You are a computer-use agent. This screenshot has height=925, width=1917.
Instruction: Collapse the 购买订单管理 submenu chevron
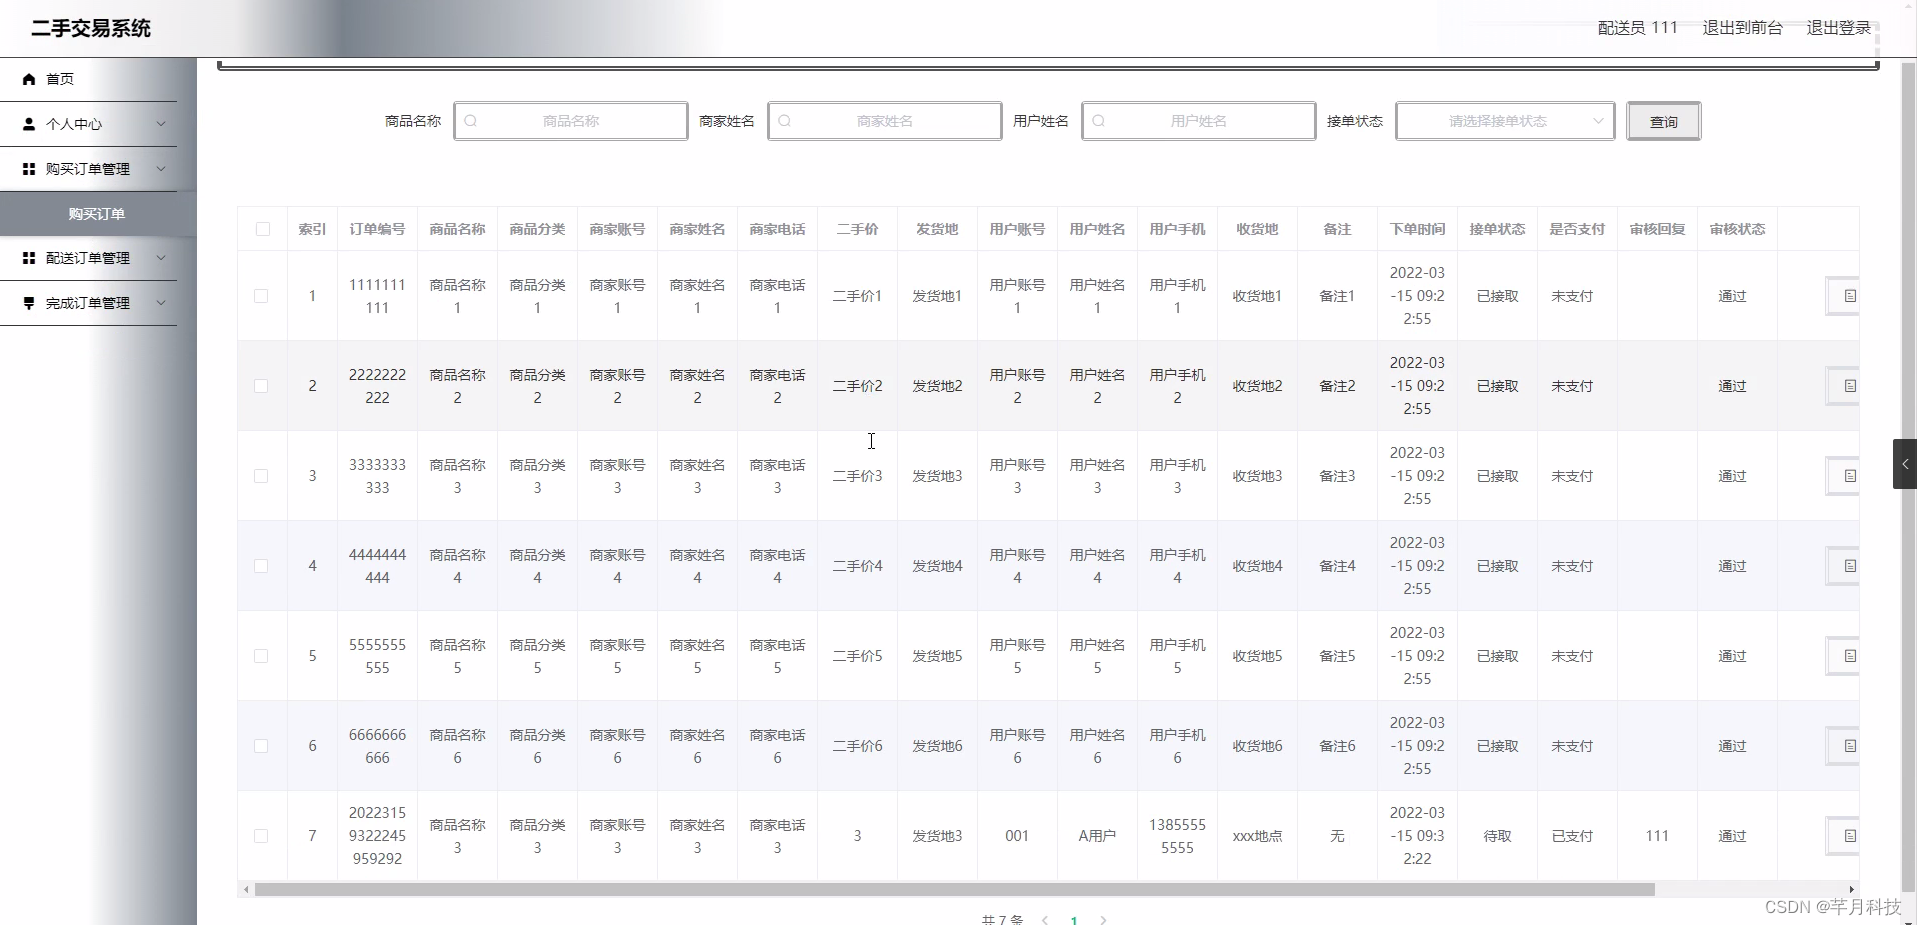tap(161, 169)
